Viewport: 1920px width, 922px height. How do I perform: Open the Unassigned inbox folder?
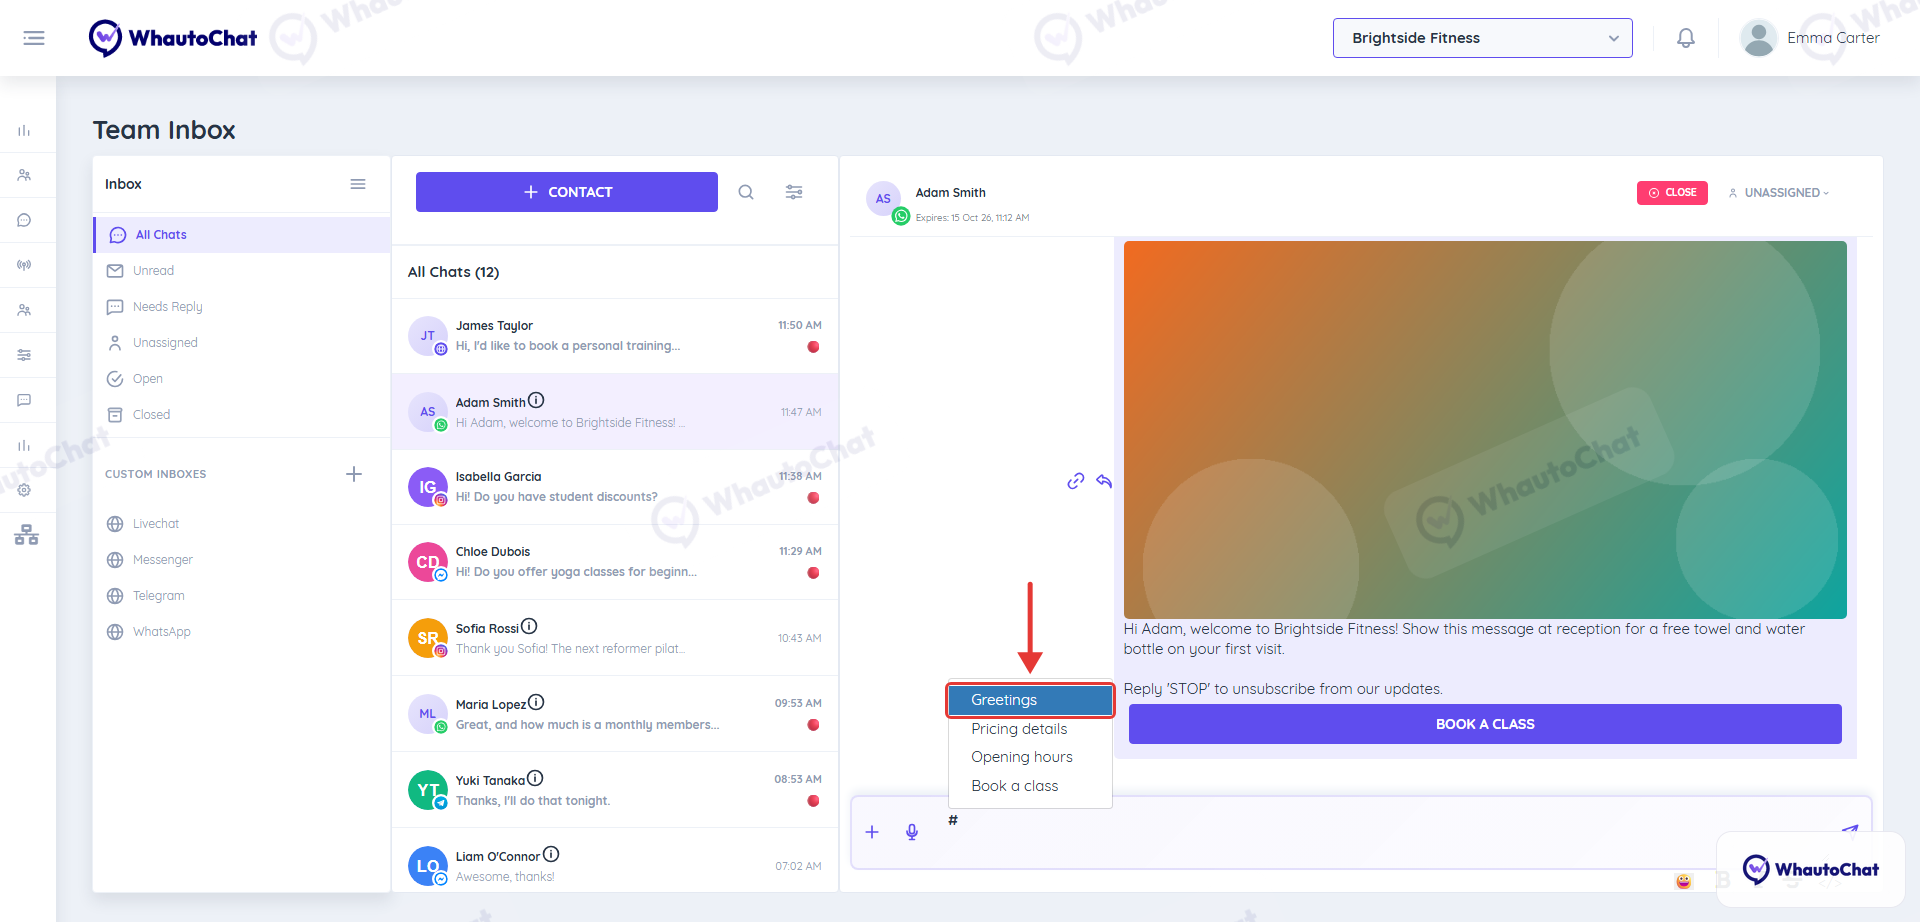click(242, 343)
